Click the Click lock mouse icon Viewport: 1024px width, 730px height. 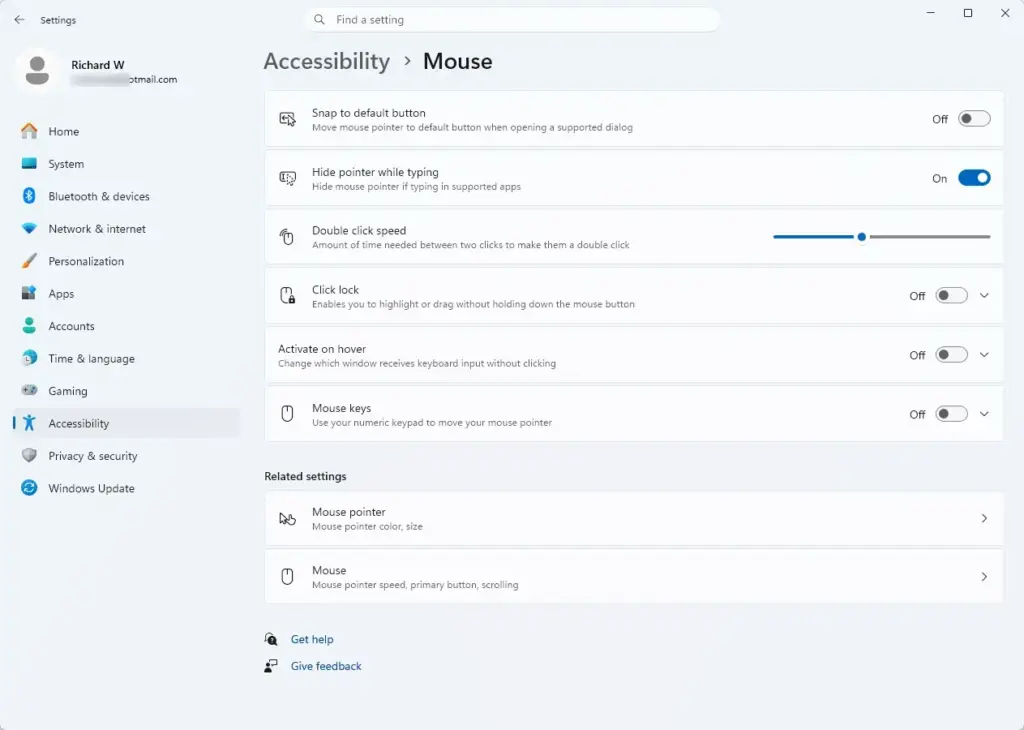[287, 296]
